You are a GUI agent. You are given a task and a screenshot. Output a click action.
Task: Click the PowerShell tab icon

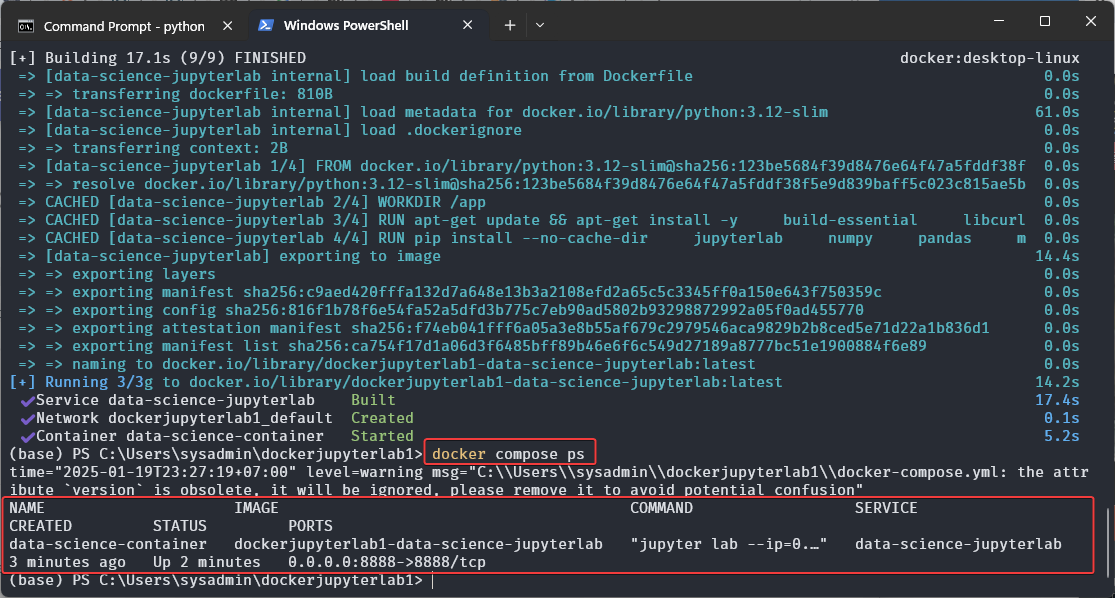coord(266,25)
